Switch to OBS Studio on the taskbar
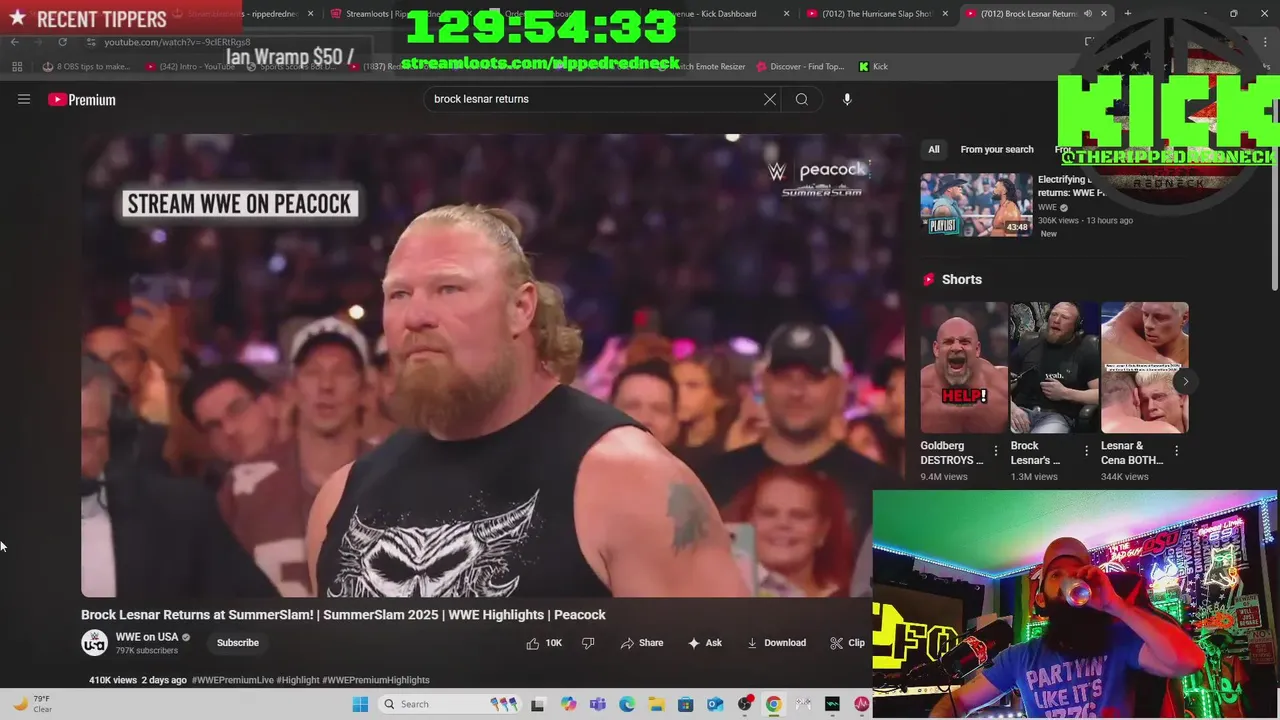Image resolution: width=1280 pixels, height=720 pixels. [x=745, y=705]
